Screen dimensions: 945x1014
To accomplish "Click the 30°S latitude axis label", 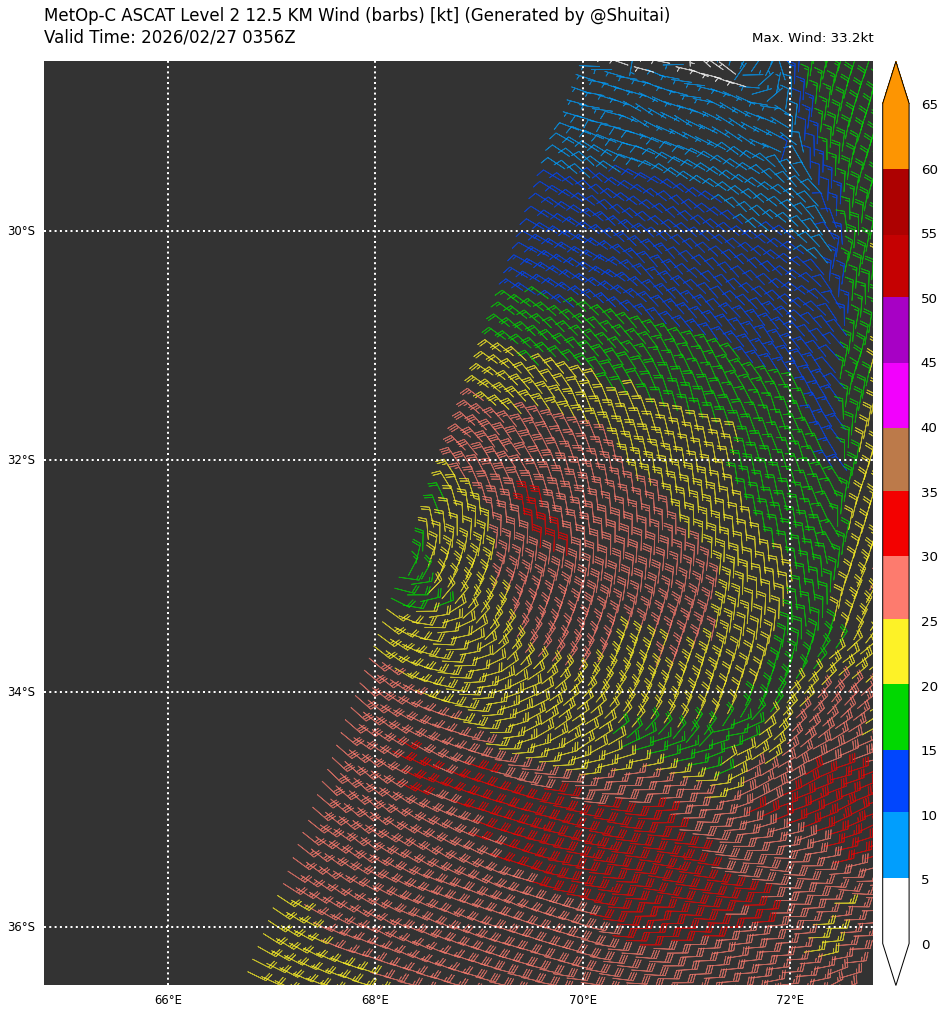I will (x=21, y=231).
